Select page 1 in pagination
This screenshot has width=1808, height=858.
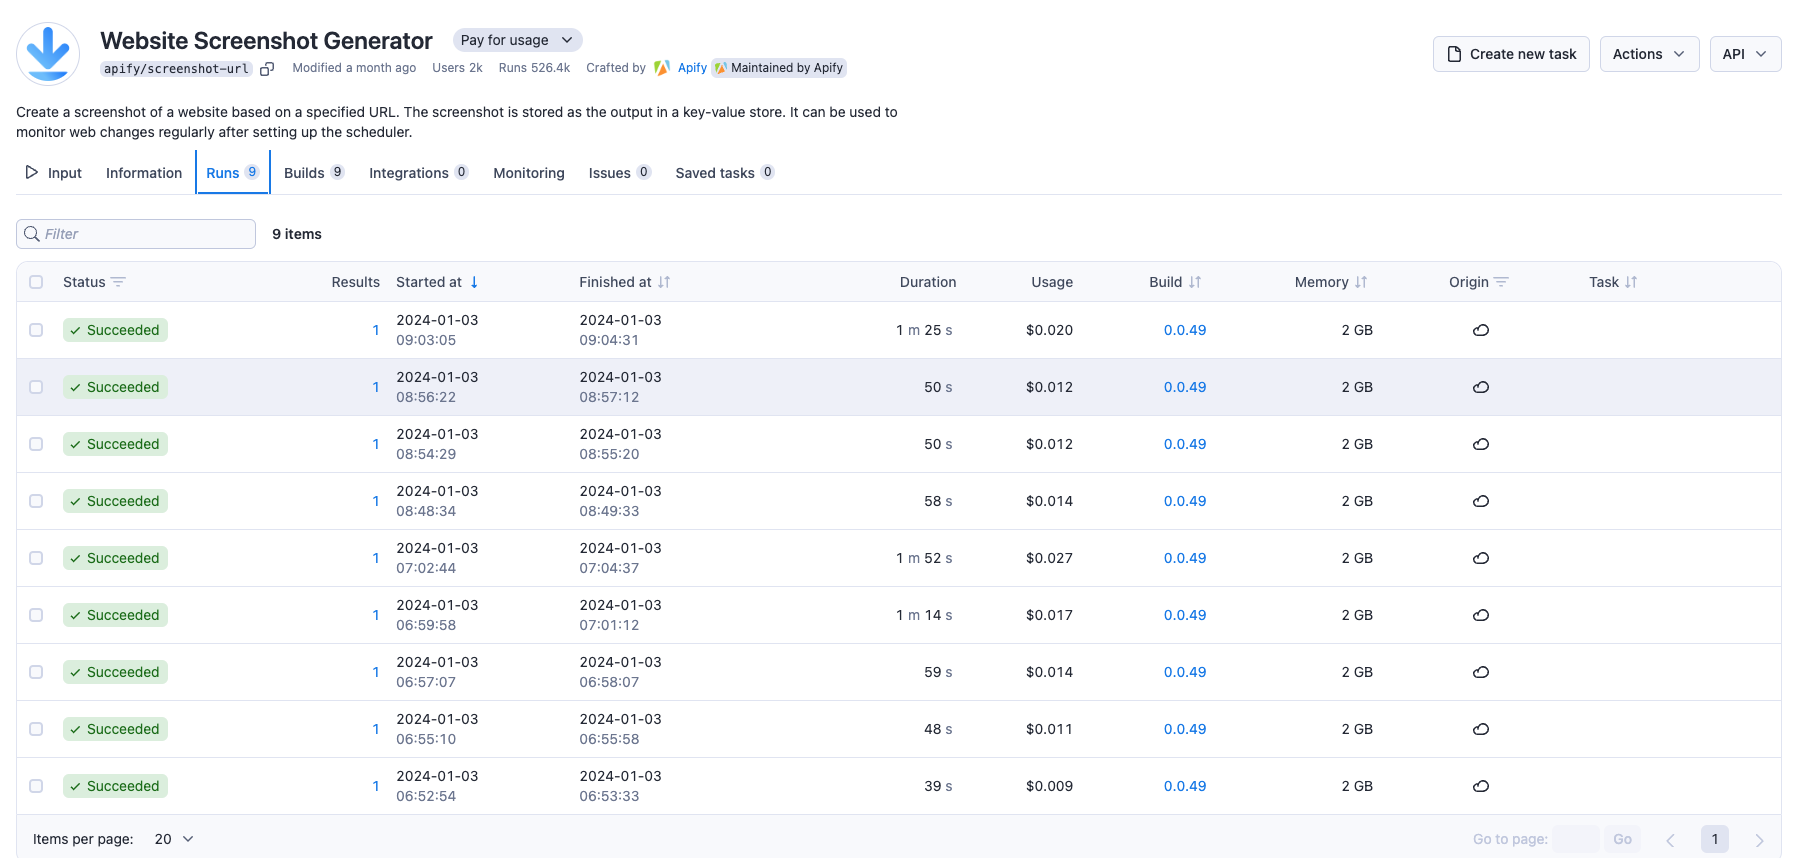[x=1715, y=840]
